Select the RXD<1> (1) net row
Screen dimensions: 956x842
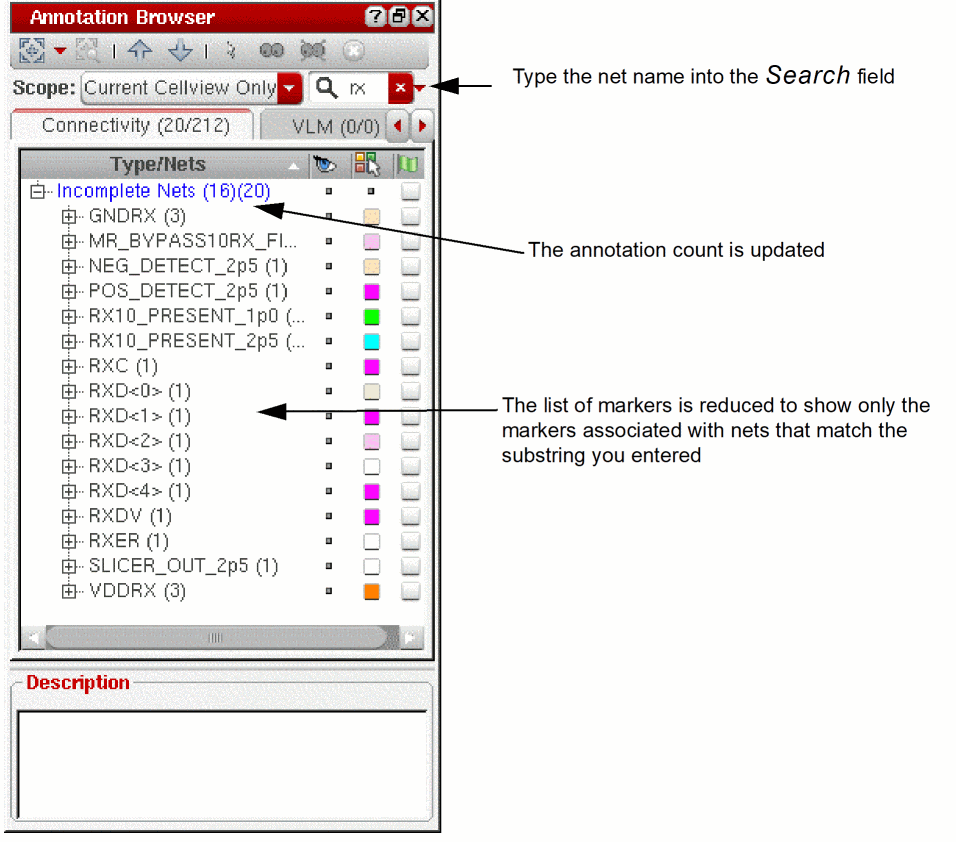point(140,416)
